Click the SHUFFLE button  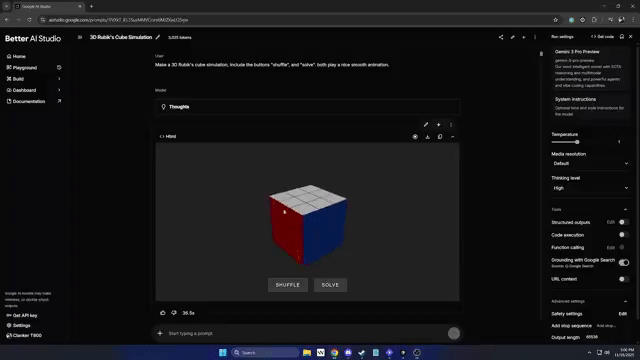pos(288,285)
